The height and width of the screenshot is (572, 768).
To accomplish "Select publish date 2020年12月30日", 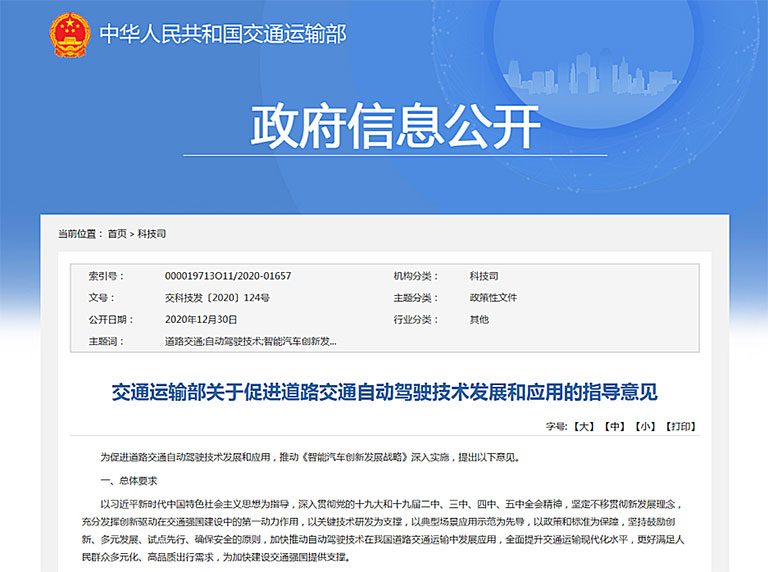I will [x=201, y=320].
